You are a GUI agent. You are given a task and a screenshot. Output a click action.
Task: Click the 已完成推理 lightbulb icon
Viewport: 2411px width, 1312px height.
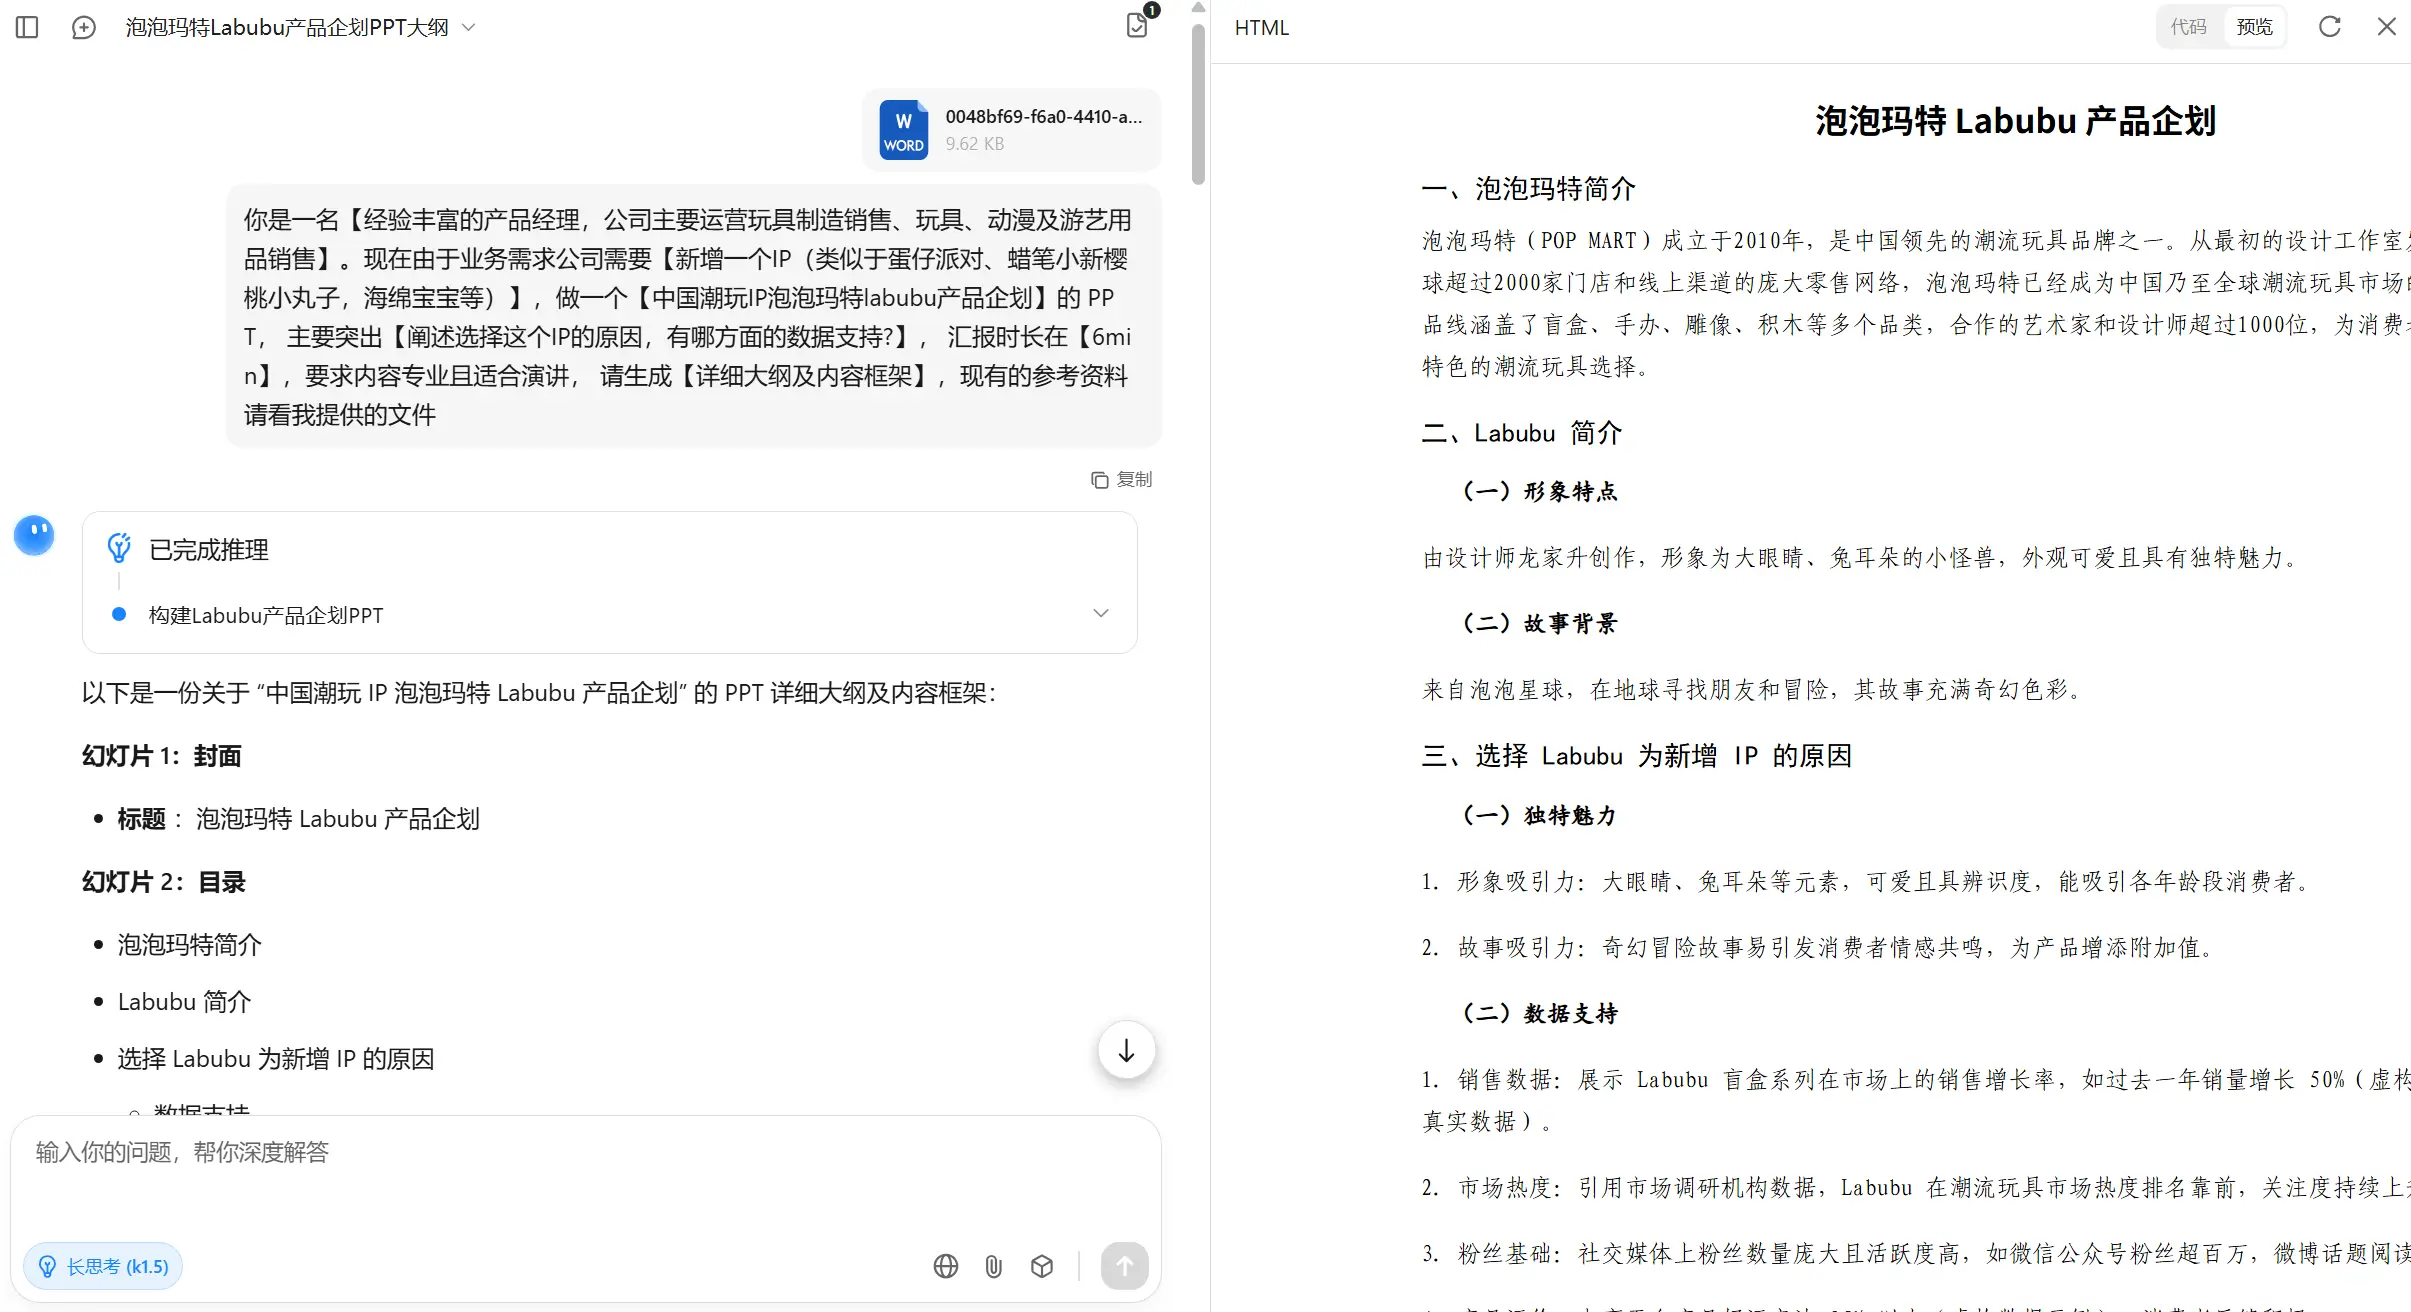pos(119,548)
